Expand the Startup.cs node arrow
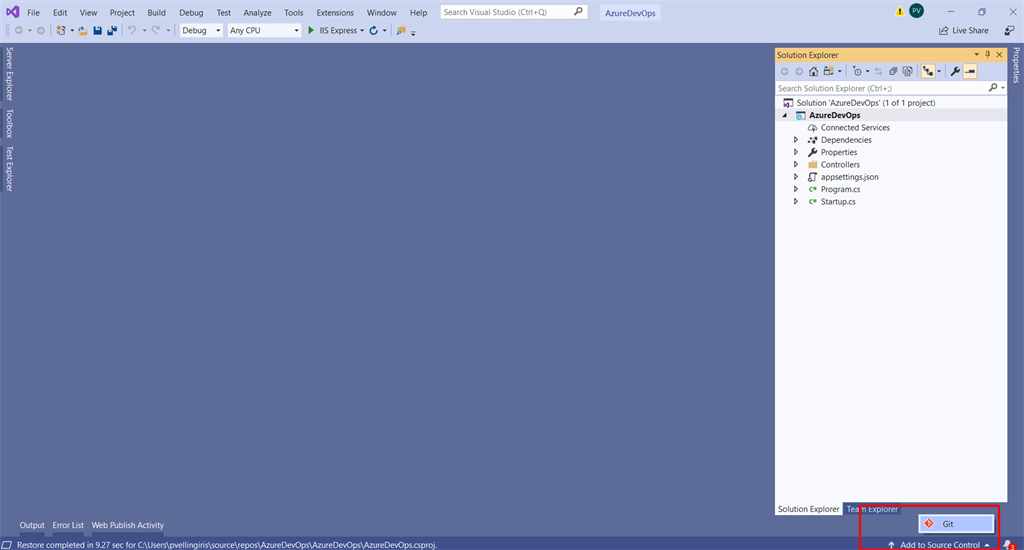Screen dimensions: 1024x550 (x=795, y=202)
